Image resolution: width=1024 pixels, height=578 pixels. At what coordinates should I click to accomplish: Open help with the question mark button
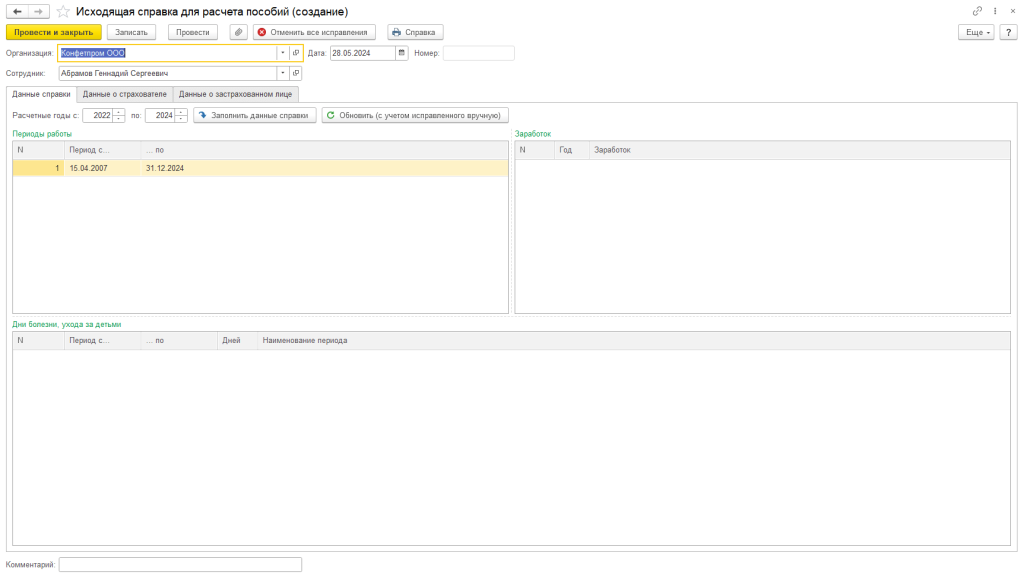pos(1009,32)
